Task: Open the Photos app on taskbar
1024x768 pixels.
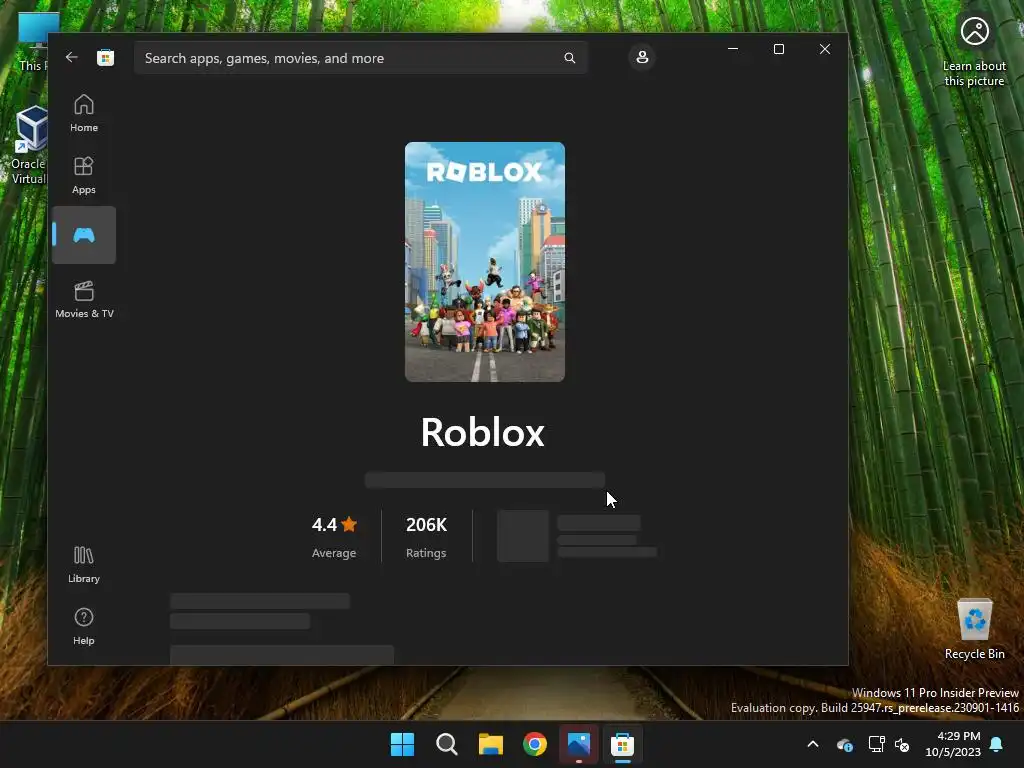Action: coord(579,744)
